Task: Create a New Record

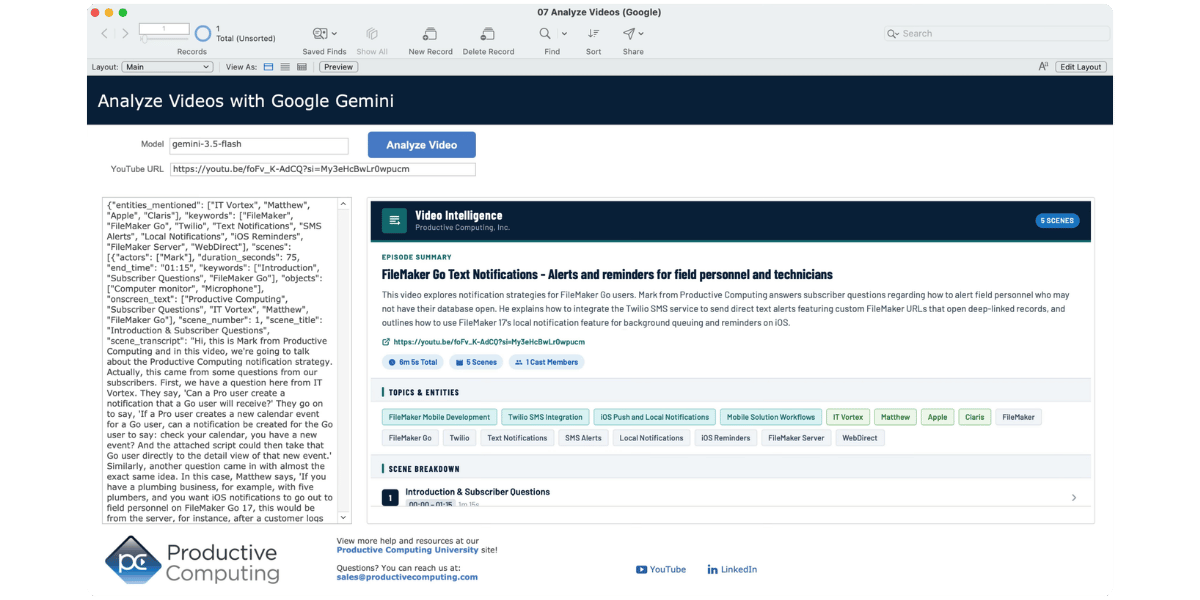Action: [430, 33]
